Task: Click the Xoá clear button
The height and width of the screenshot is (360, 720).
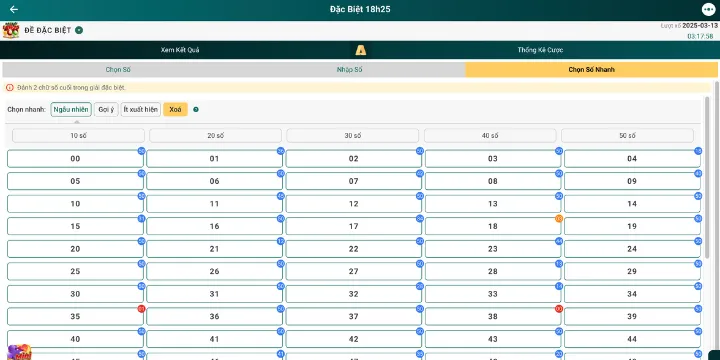Action: [x=175, y=110]
